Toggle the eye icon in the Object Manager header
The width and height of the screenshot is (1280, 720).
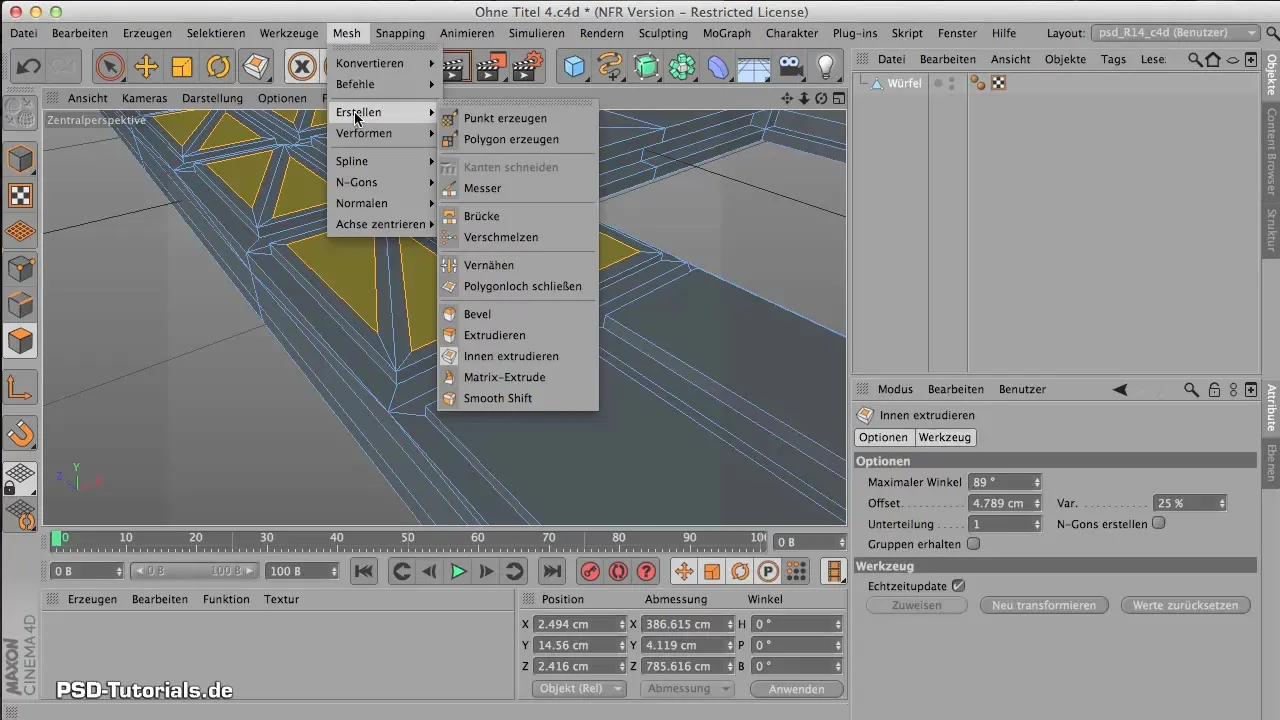coord(1233,59)
